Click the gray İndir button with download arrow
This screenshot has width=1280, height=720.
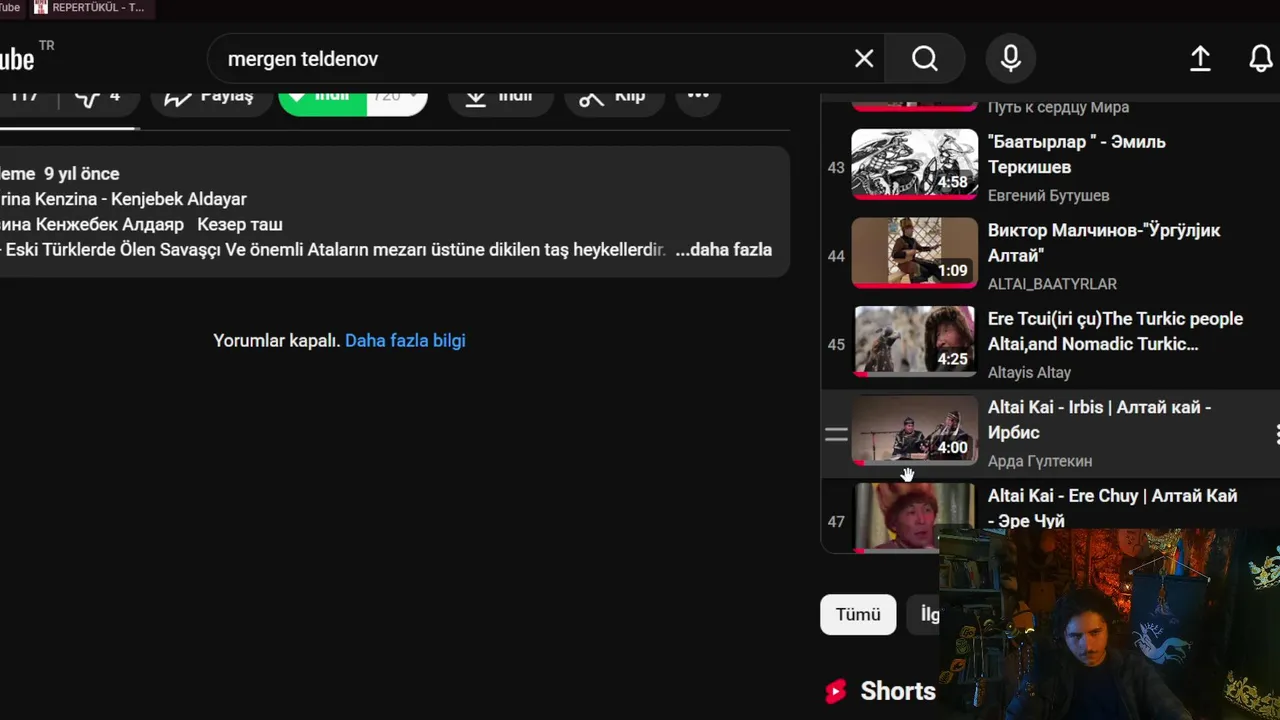coord(501,96)
